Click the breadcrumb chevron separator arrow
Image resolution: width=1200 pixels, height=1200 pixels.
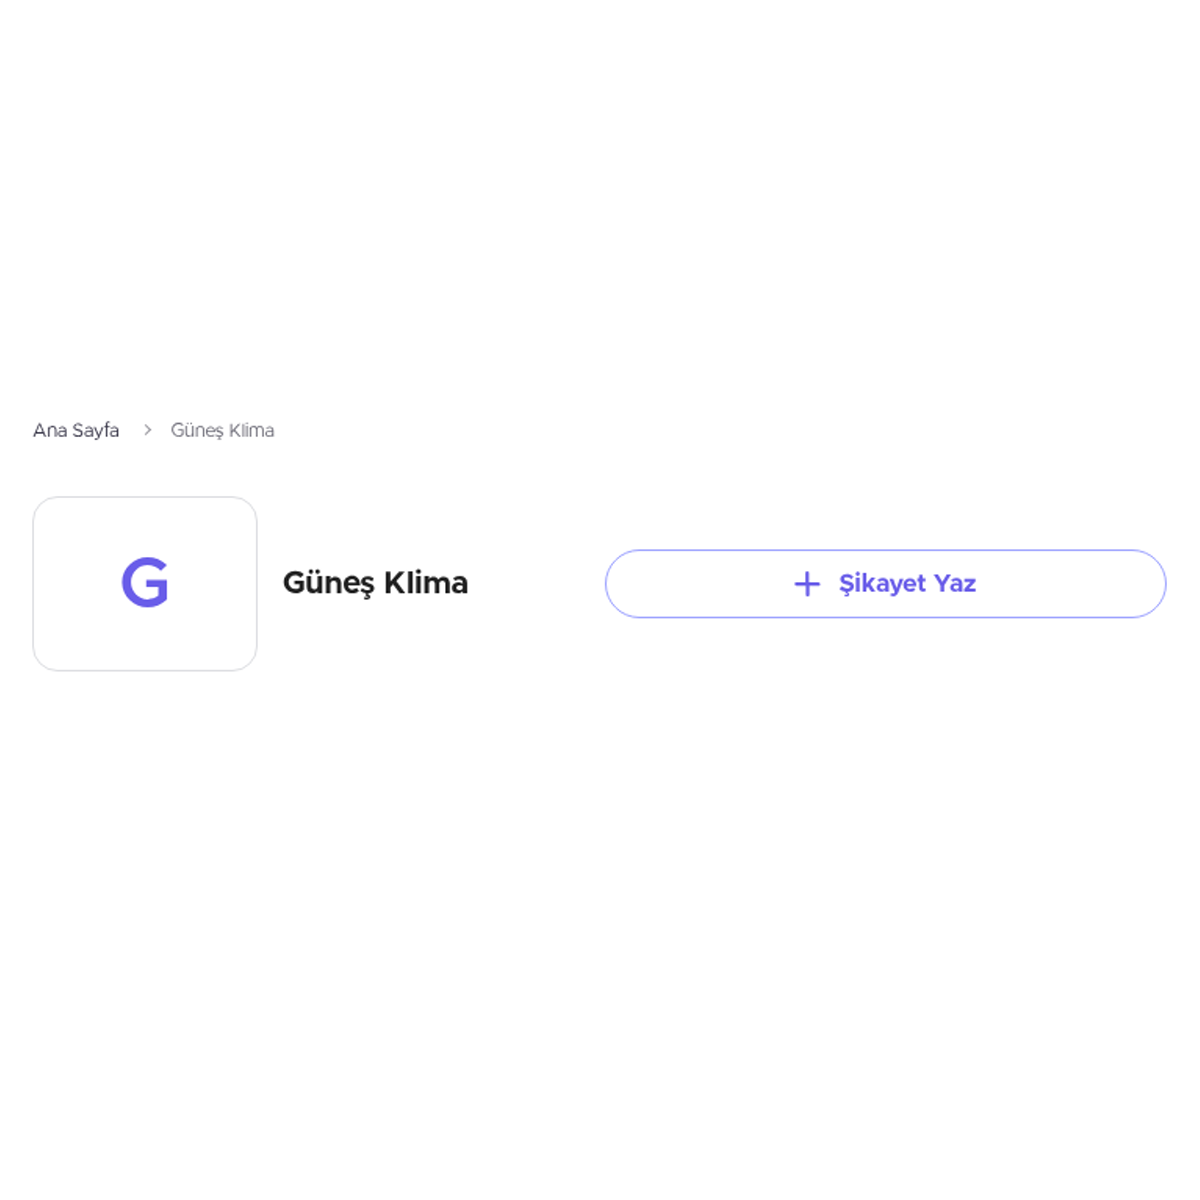coord(147,430)
